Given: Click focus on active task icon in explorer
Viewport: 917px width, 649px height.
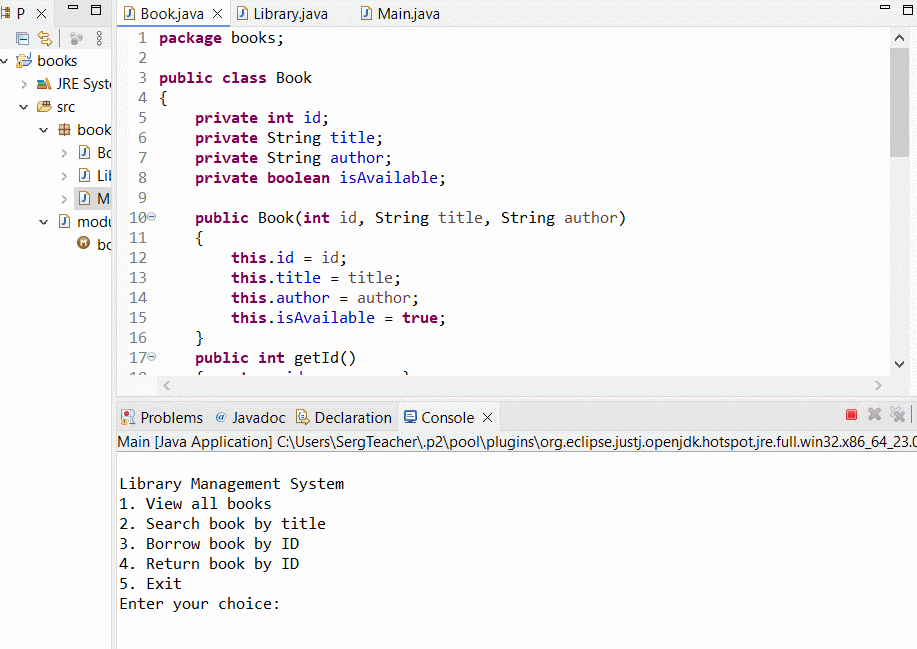Looking at the screenshot, I should pos(76,39).
